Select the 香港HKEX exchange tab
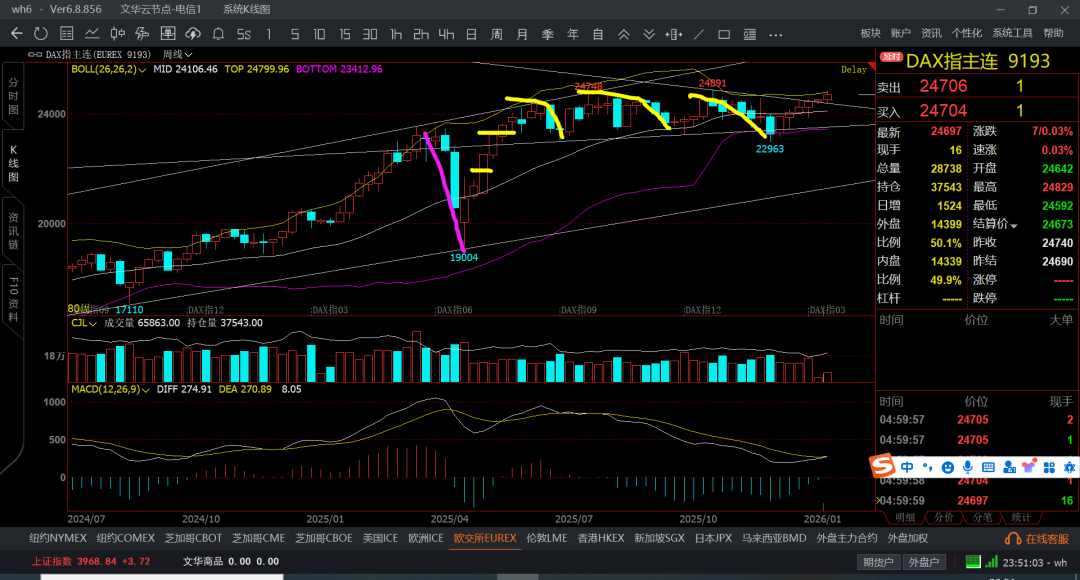The height and width of the screenshot is (580, 1080). tap(601, 538)
